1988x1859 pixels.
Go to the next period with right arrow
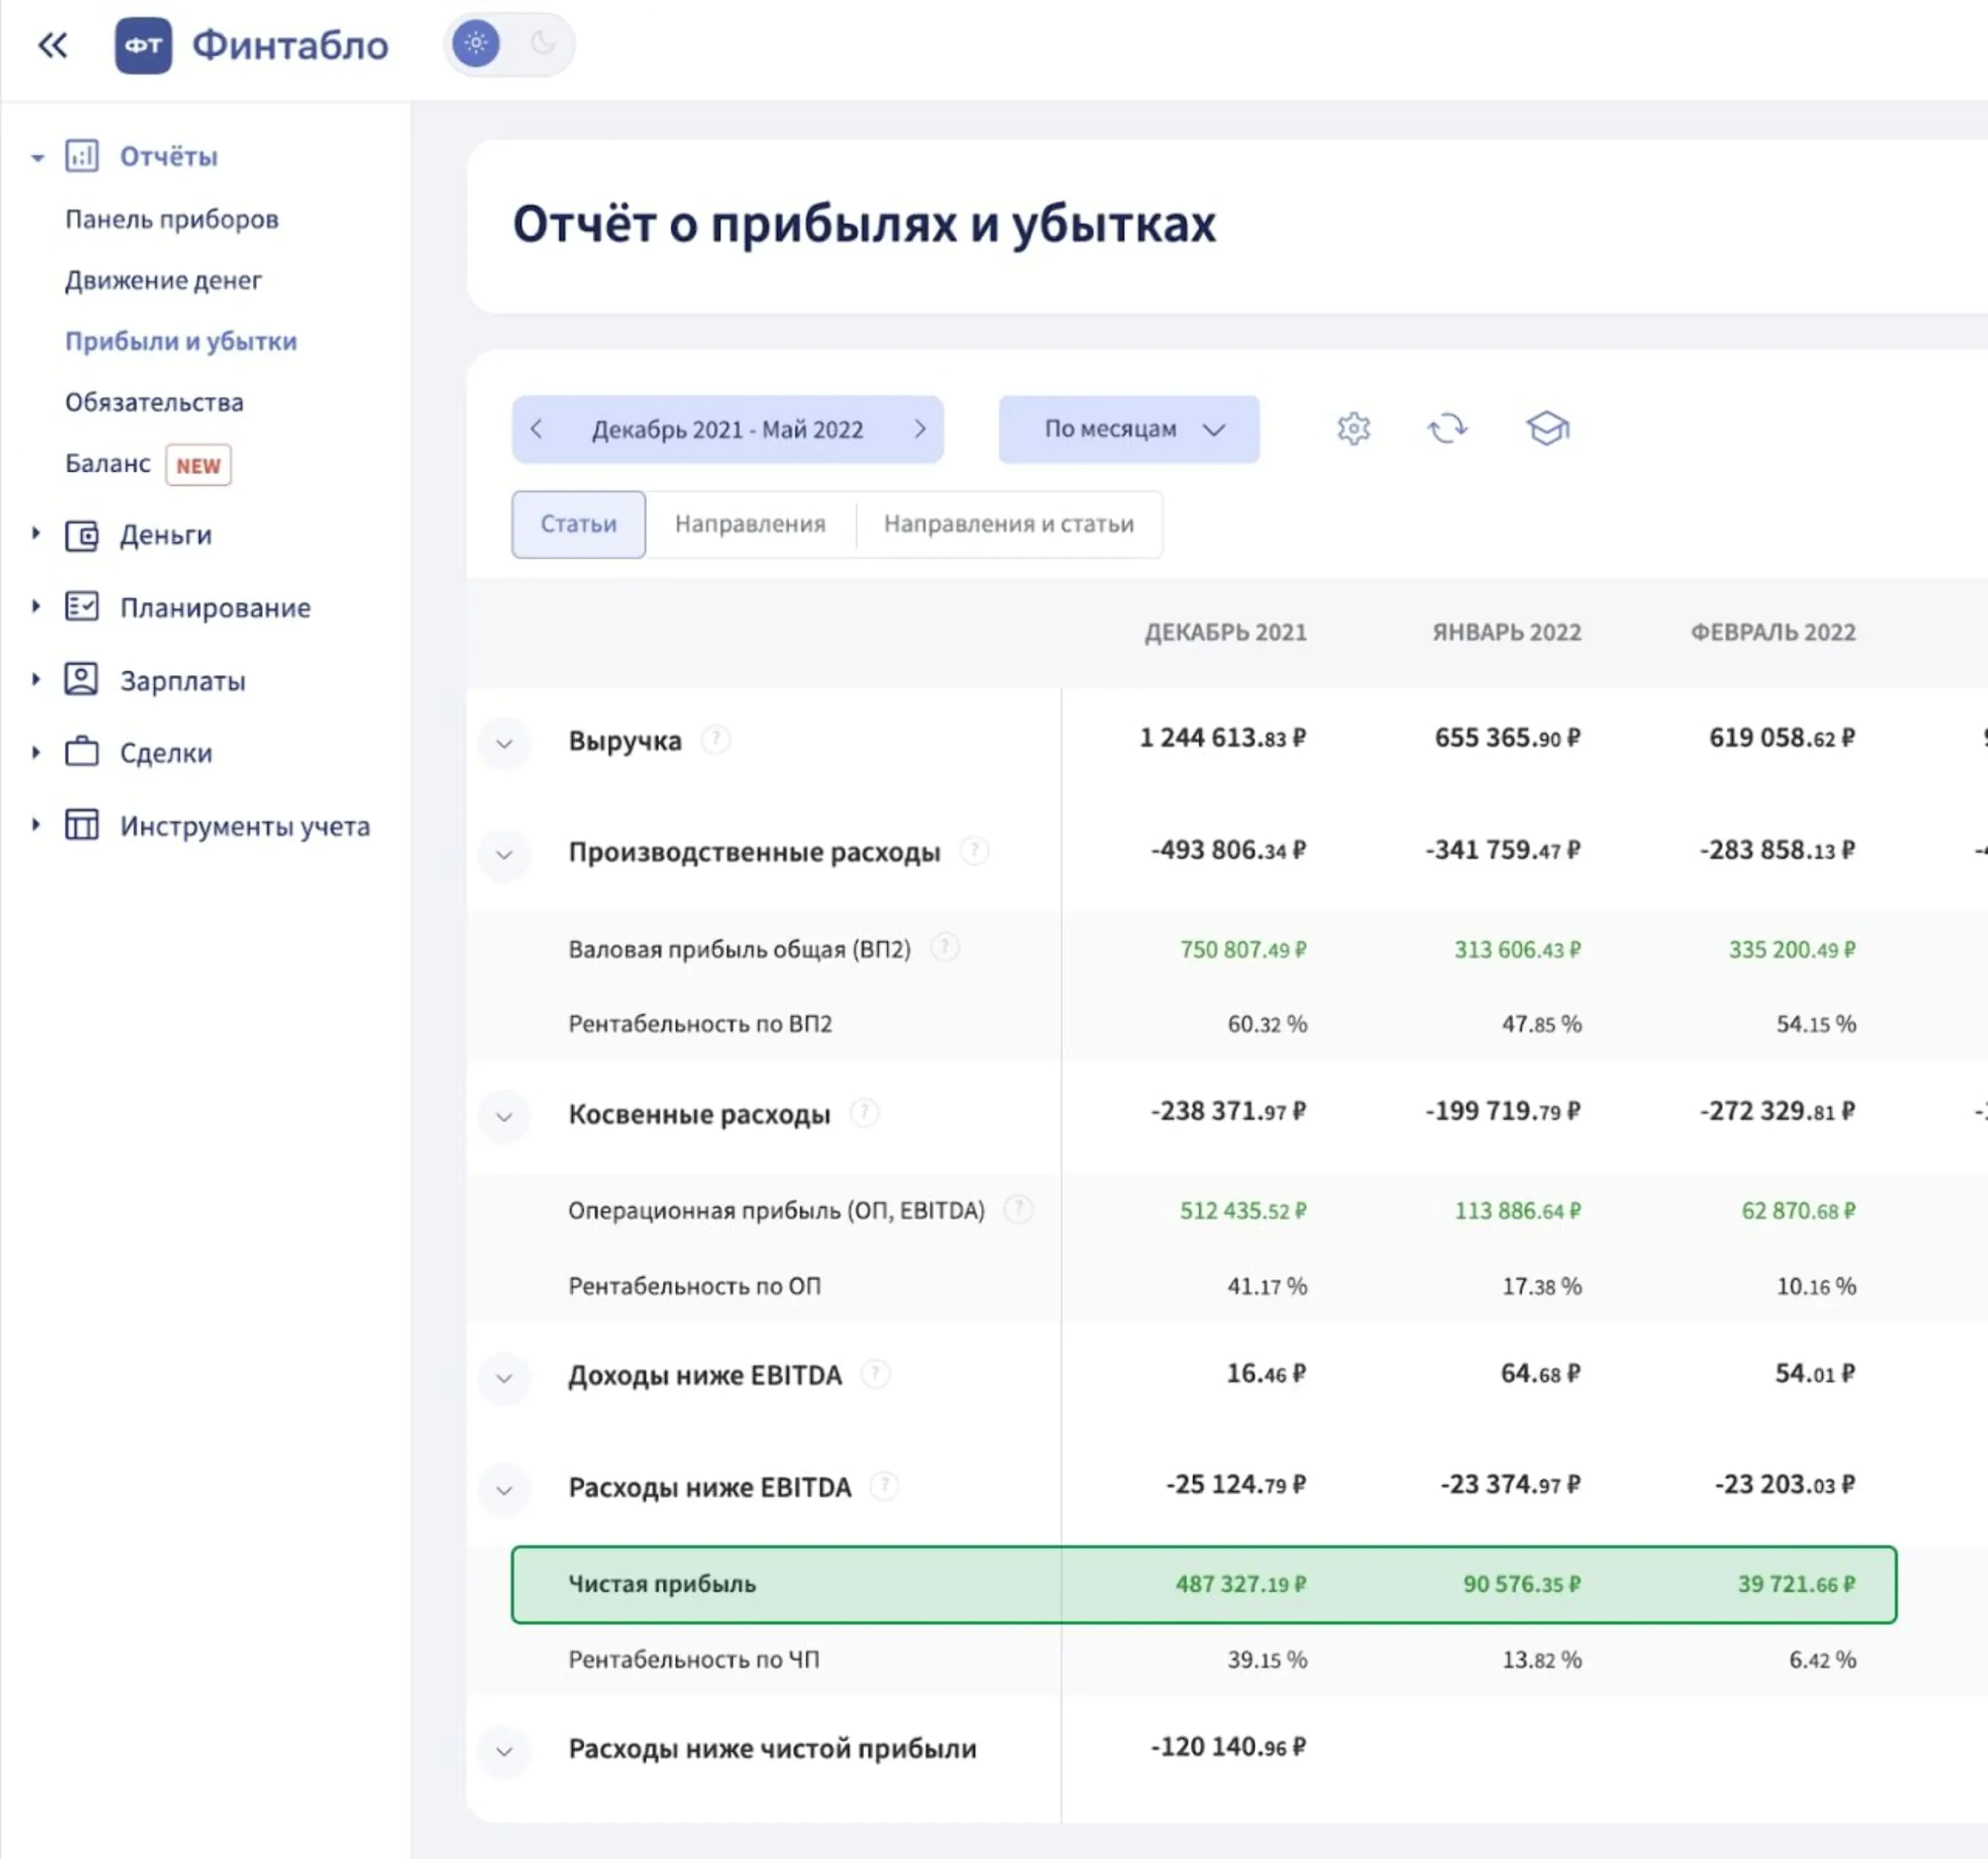tap(920, 429)
